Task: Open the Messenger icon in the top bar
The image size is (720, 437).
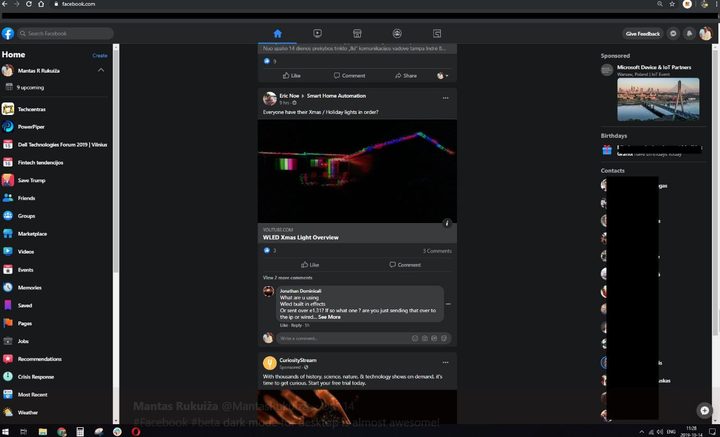Action: pyautogui.click(x=673, y=33)
